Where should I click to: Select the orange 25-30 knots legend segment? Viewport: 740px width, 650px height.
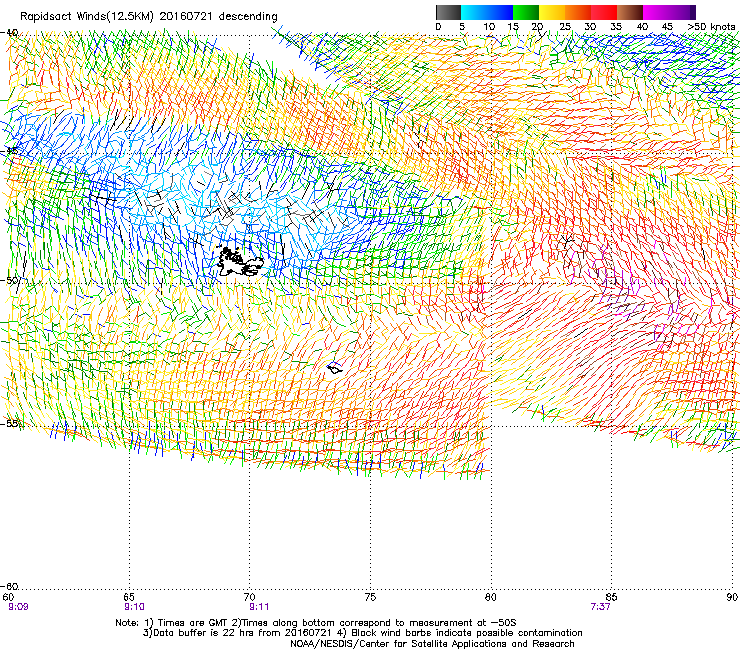click(x=578, y=12)
